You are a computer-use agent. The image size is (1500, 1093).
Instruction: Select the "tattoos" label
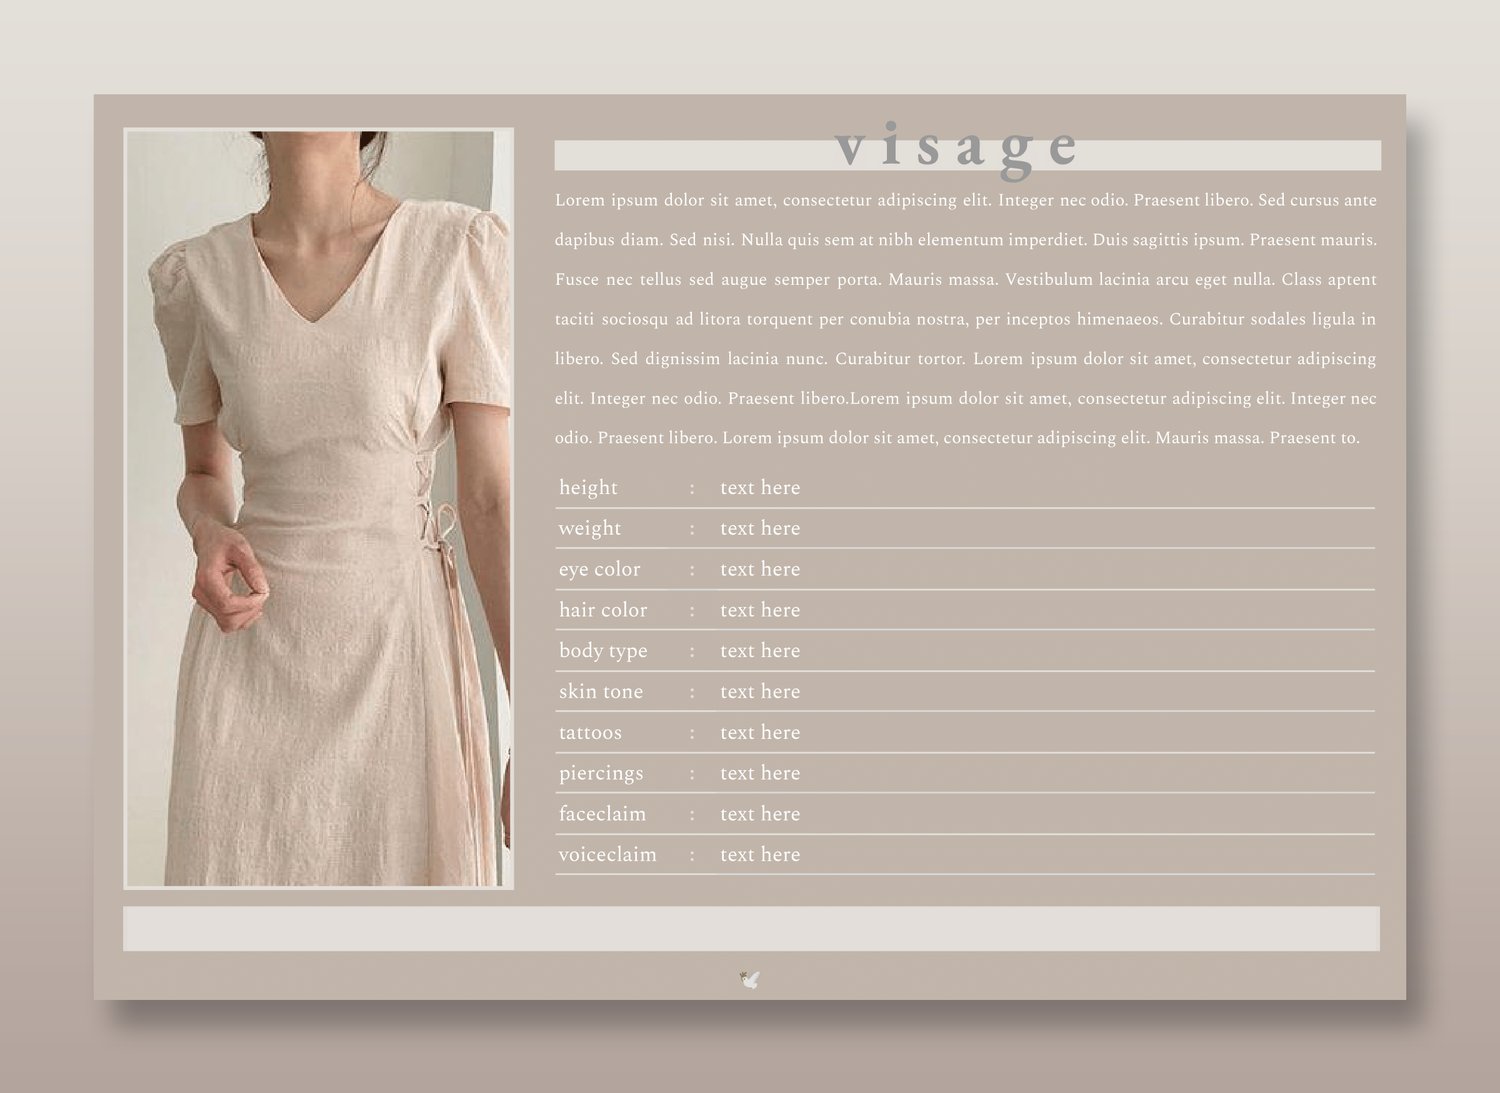[x=590, y=733]
